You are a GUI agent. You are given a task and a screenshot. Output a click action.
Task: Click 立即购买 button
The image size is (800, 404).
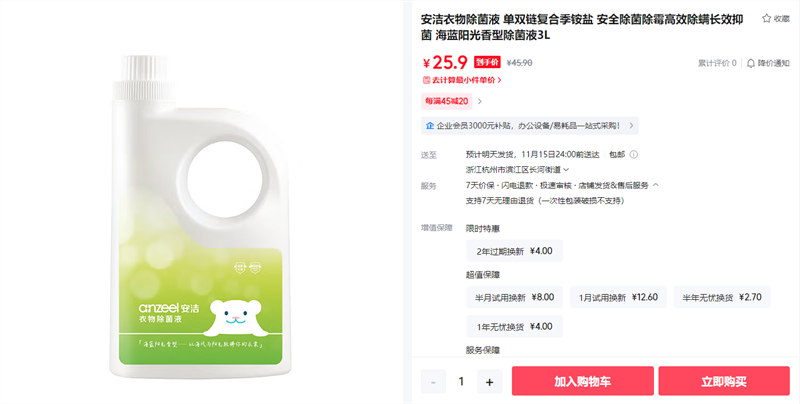pos(724,381)
